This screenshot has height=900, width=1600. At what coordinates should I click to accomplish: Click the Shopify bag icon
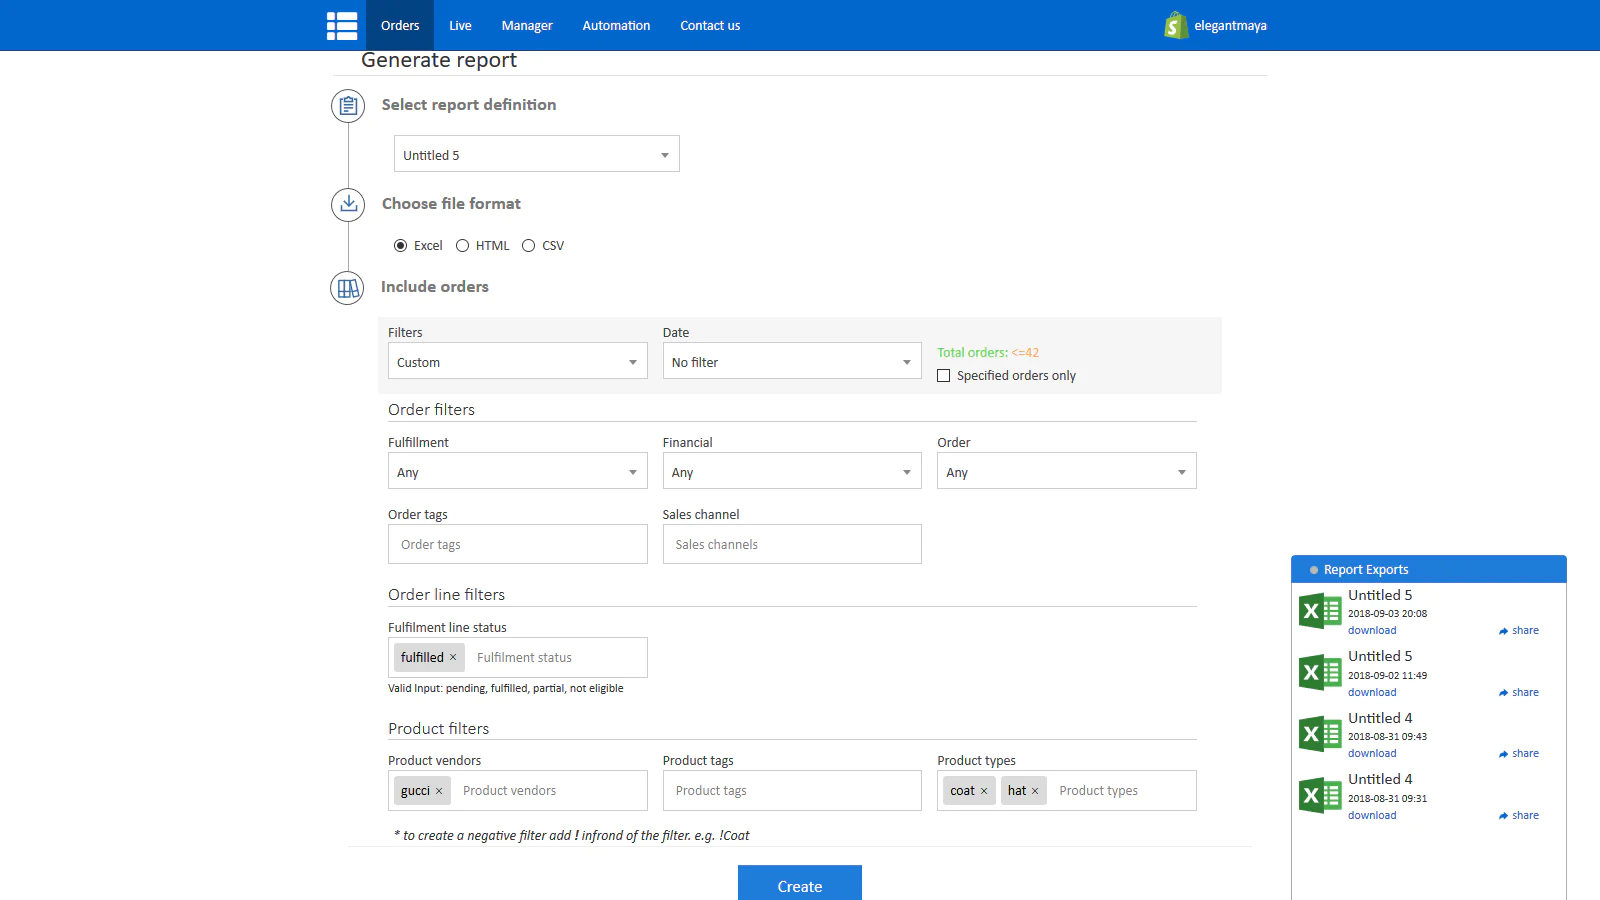point(1176,25)
